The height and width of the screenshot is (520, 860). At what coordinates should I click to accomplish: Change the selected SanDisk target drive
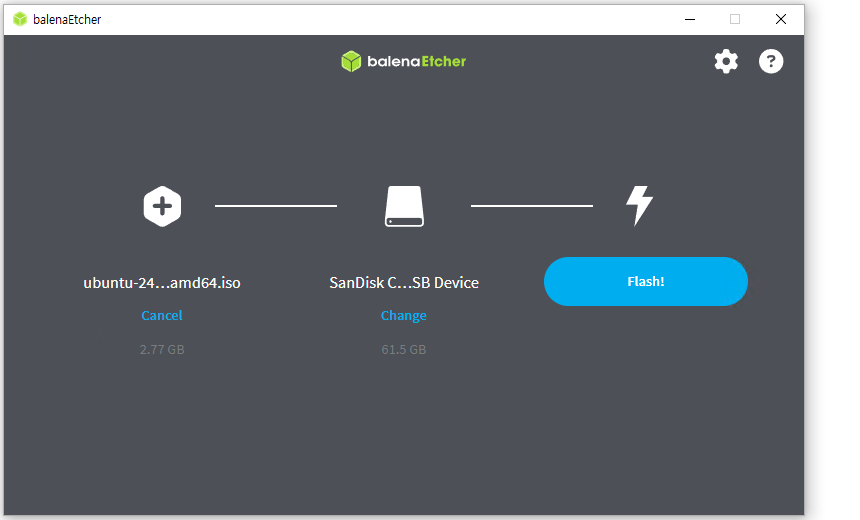404,315
